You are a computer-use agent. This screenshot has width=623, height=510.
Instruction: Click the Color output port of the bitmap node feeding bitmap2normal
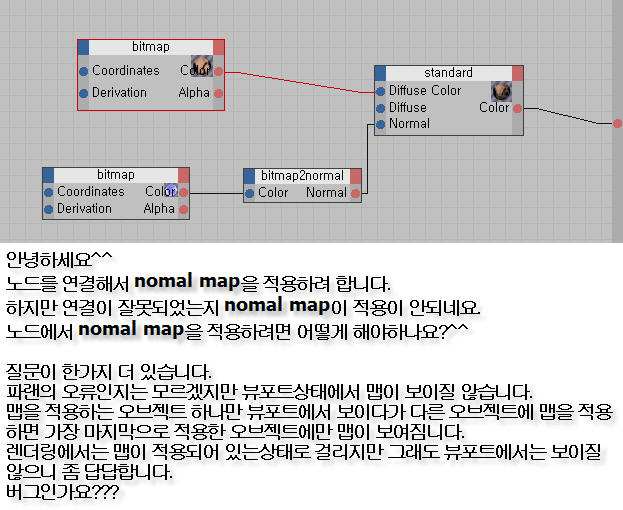pos(184,193)
